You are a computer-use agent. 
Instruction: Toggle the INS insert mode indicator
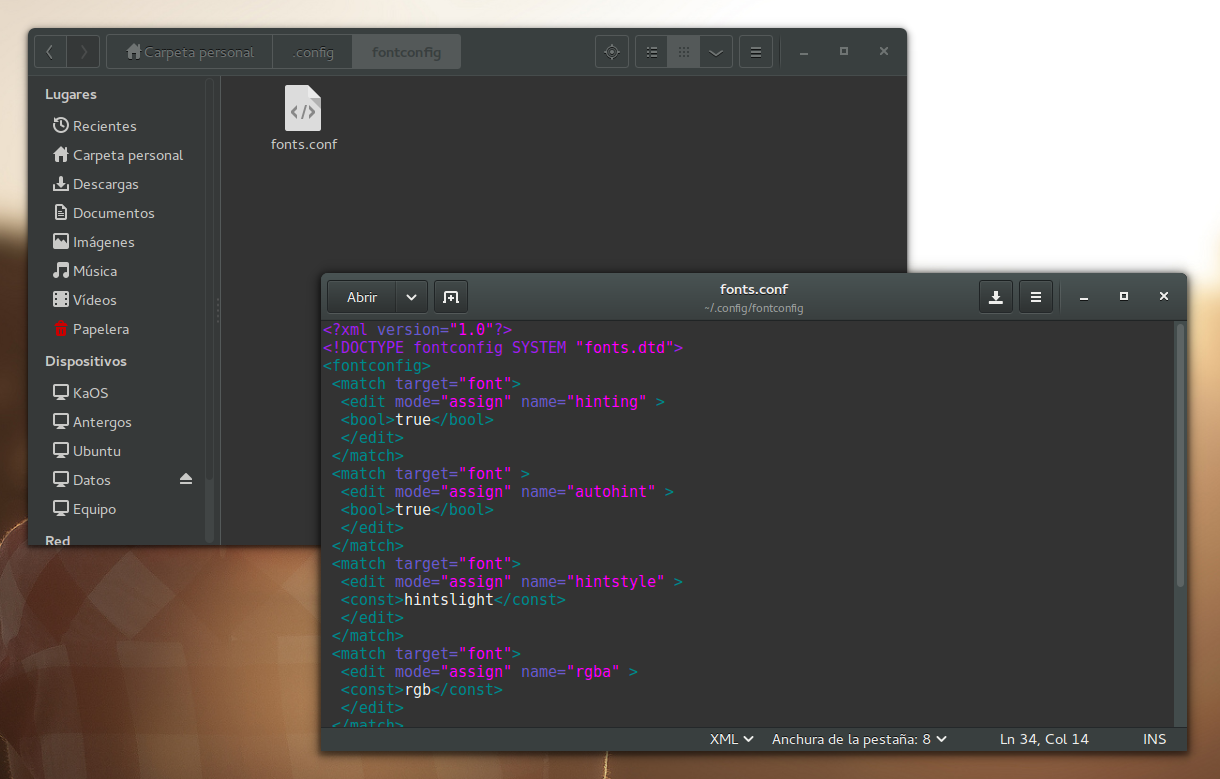pyautogui.click(x=1154, y=739)
